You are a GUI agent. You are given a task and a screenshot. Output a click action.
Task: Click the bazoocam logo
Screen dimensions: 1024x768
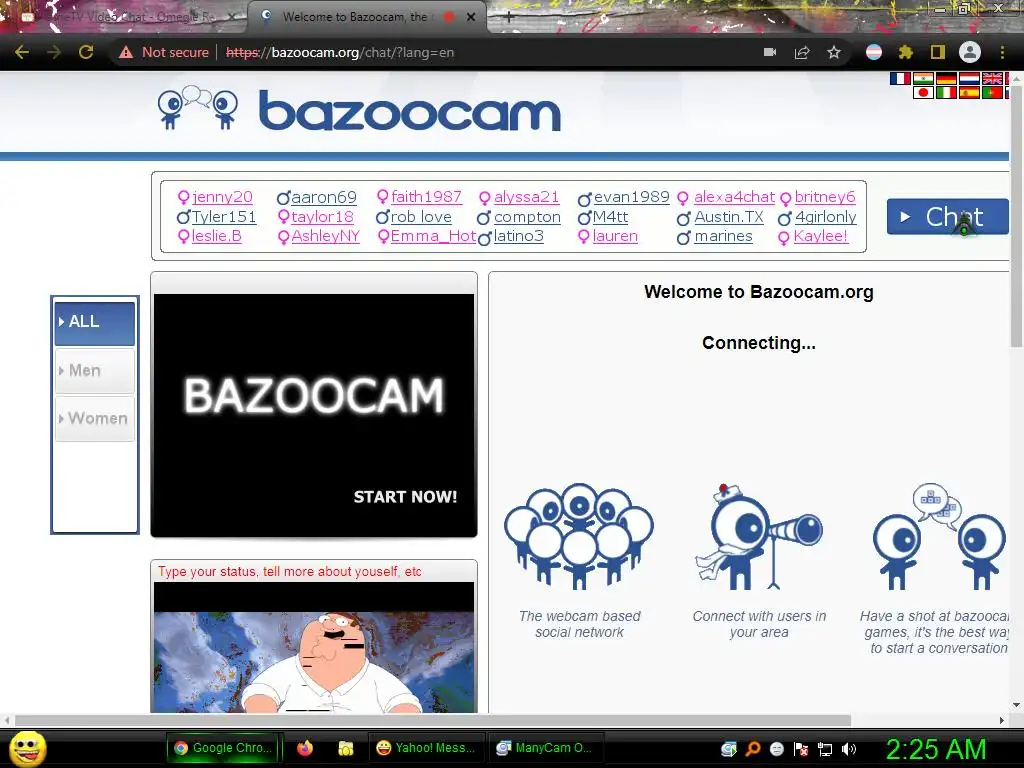click(359, 108)
